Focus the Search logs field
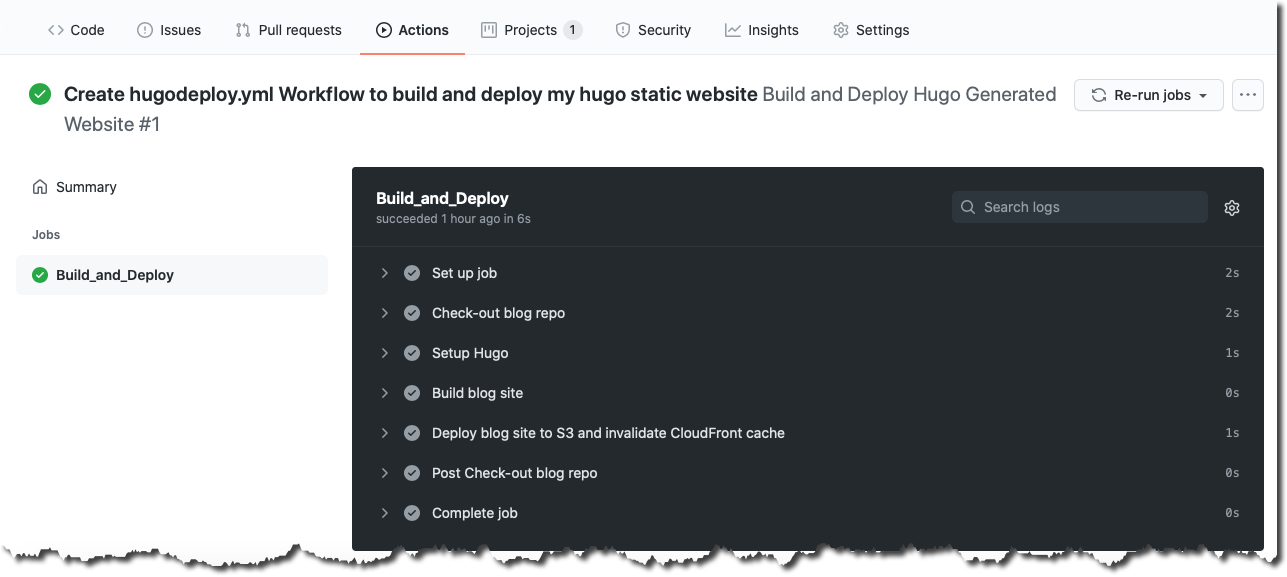Viewport: 1287px width, 577px height. (1079, 207)
